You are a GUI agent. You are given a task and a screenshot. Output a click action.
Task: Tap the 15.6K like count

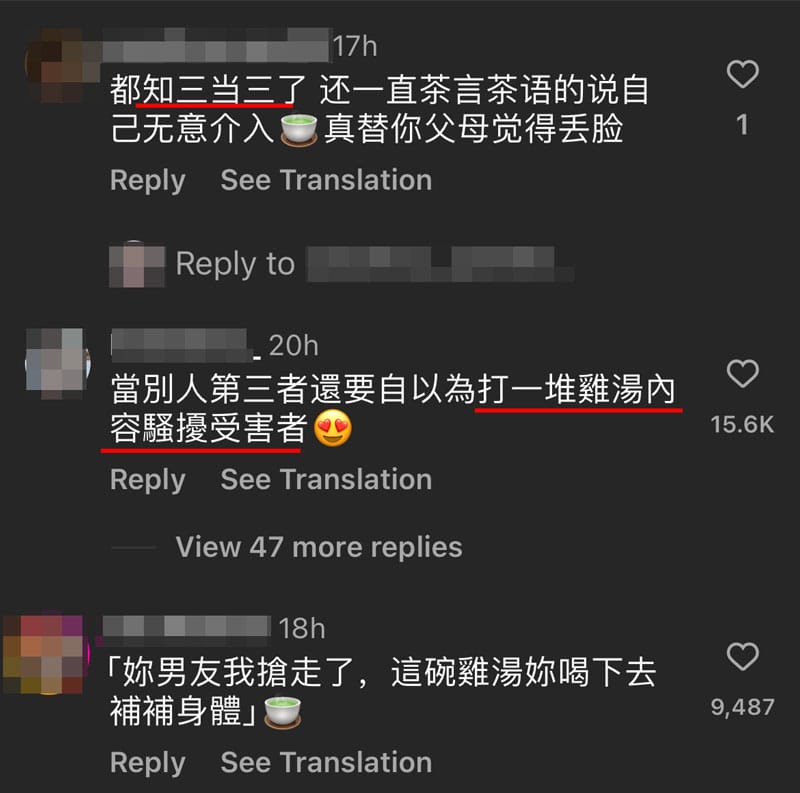742,425
